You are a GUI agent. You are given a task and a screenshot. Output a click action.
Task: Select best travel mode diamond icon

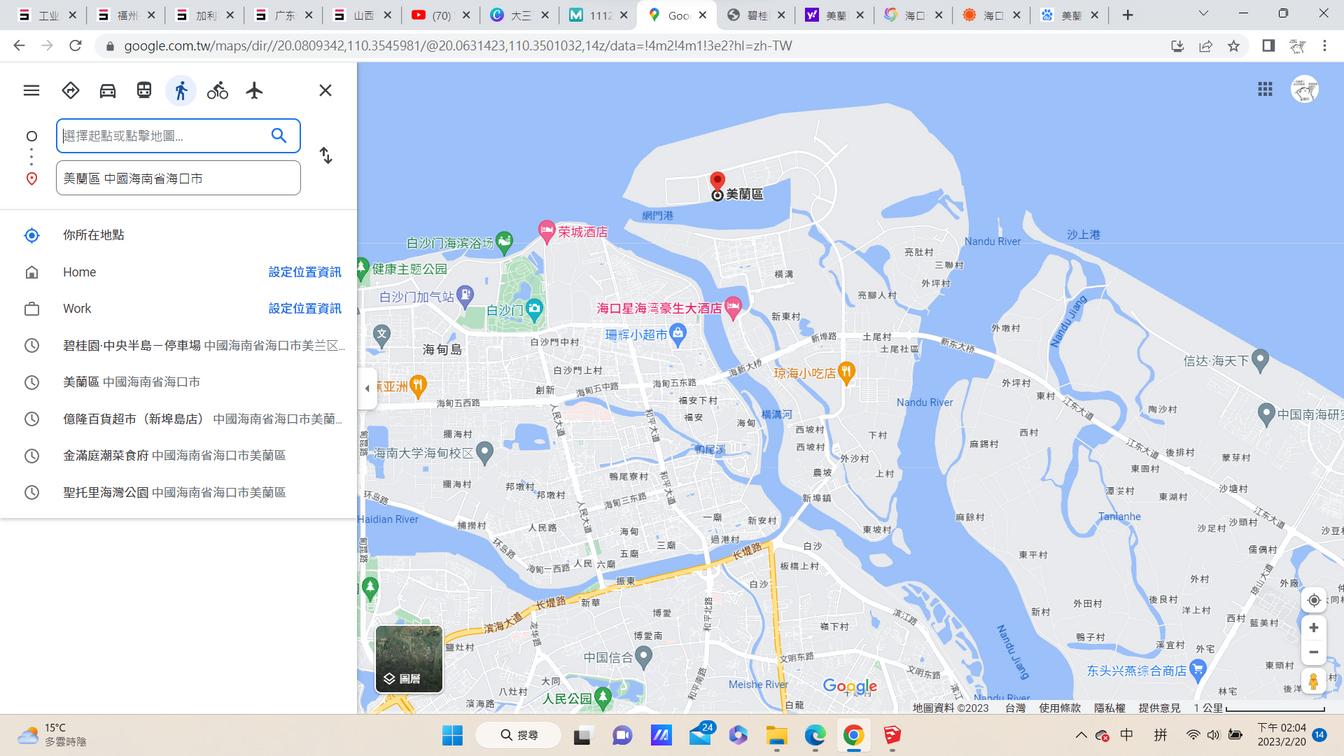(70, 90)
